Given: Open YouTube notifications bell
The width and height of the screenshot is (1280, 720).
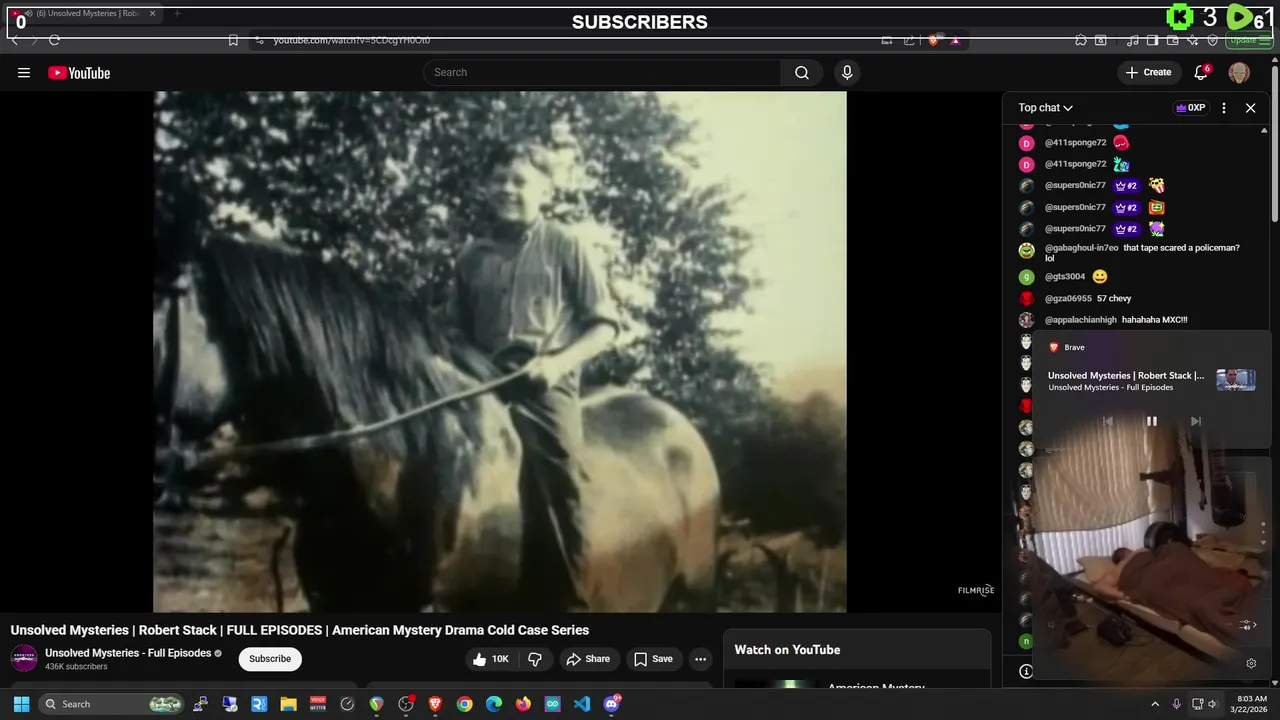Looking at the screenshot, I should coord(1201,72).
